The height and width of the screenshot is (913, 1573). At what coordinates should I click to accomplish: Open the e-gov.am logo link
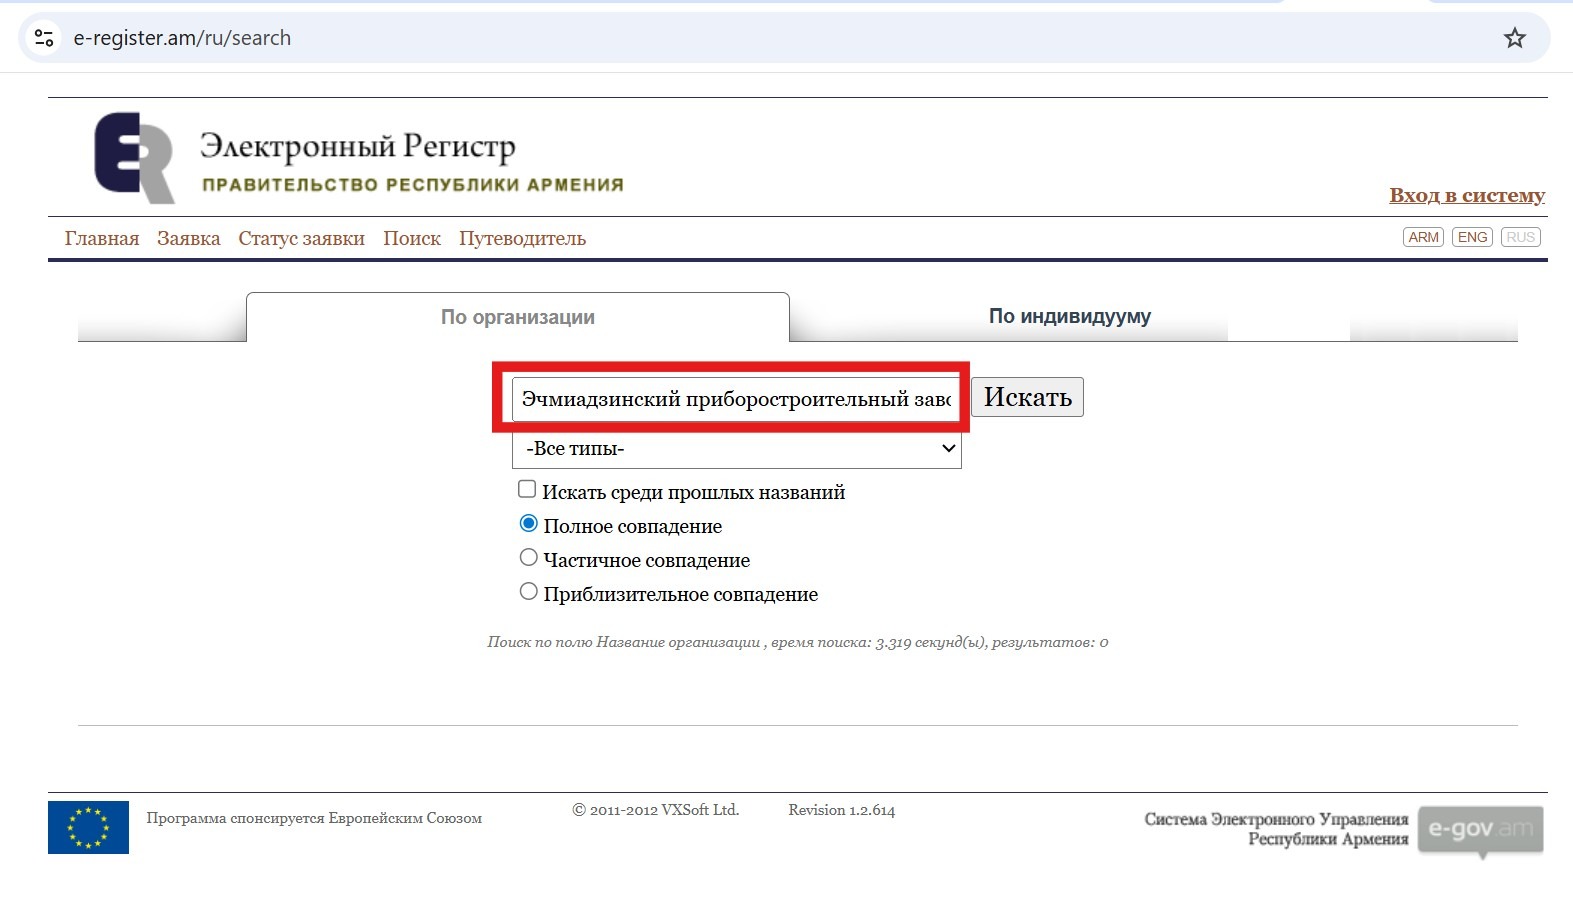[1480, 829]
